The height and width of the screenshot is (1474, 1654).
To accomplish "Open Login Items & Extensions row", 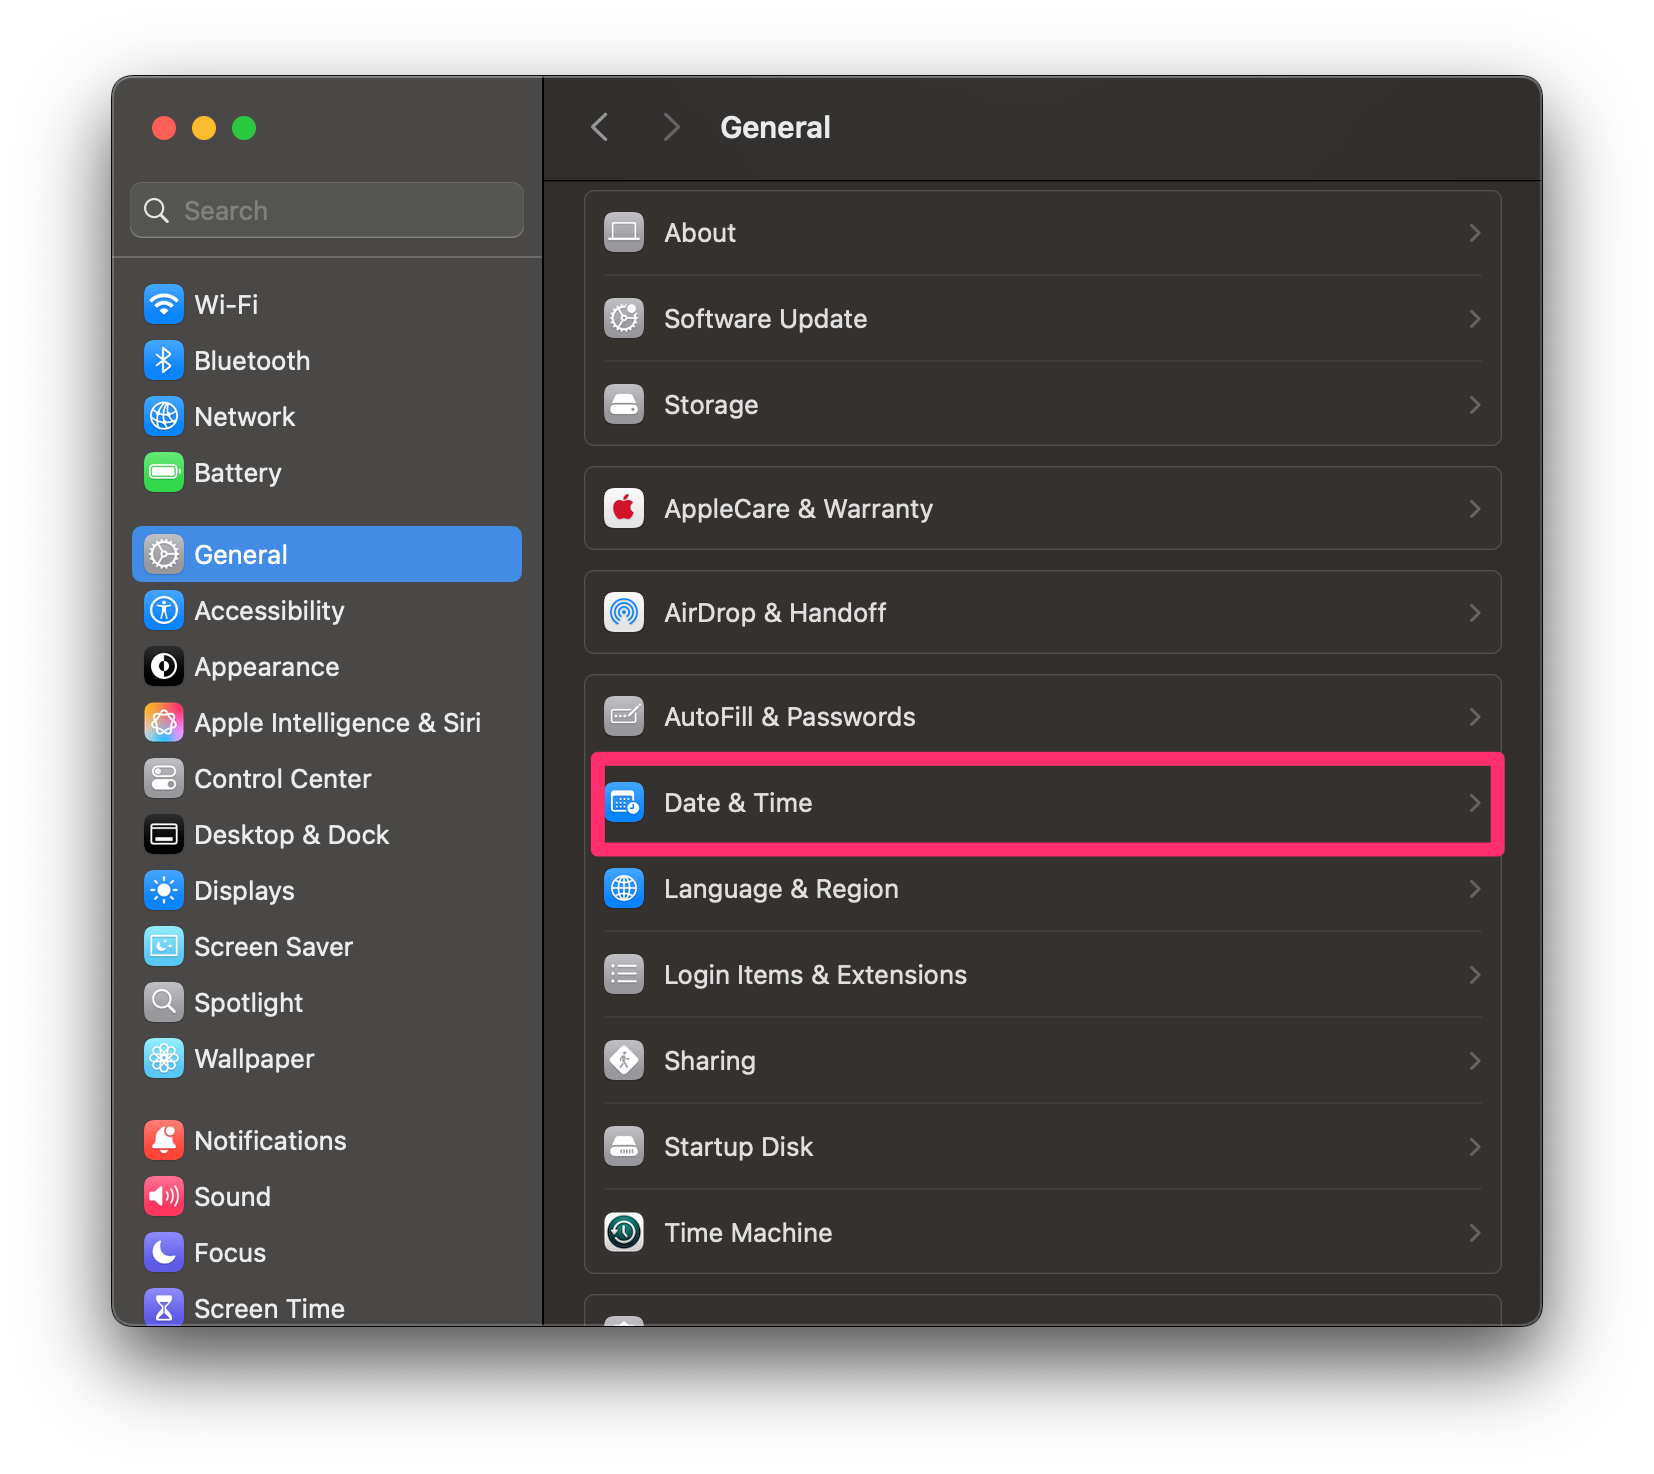I will (1043, 974).
